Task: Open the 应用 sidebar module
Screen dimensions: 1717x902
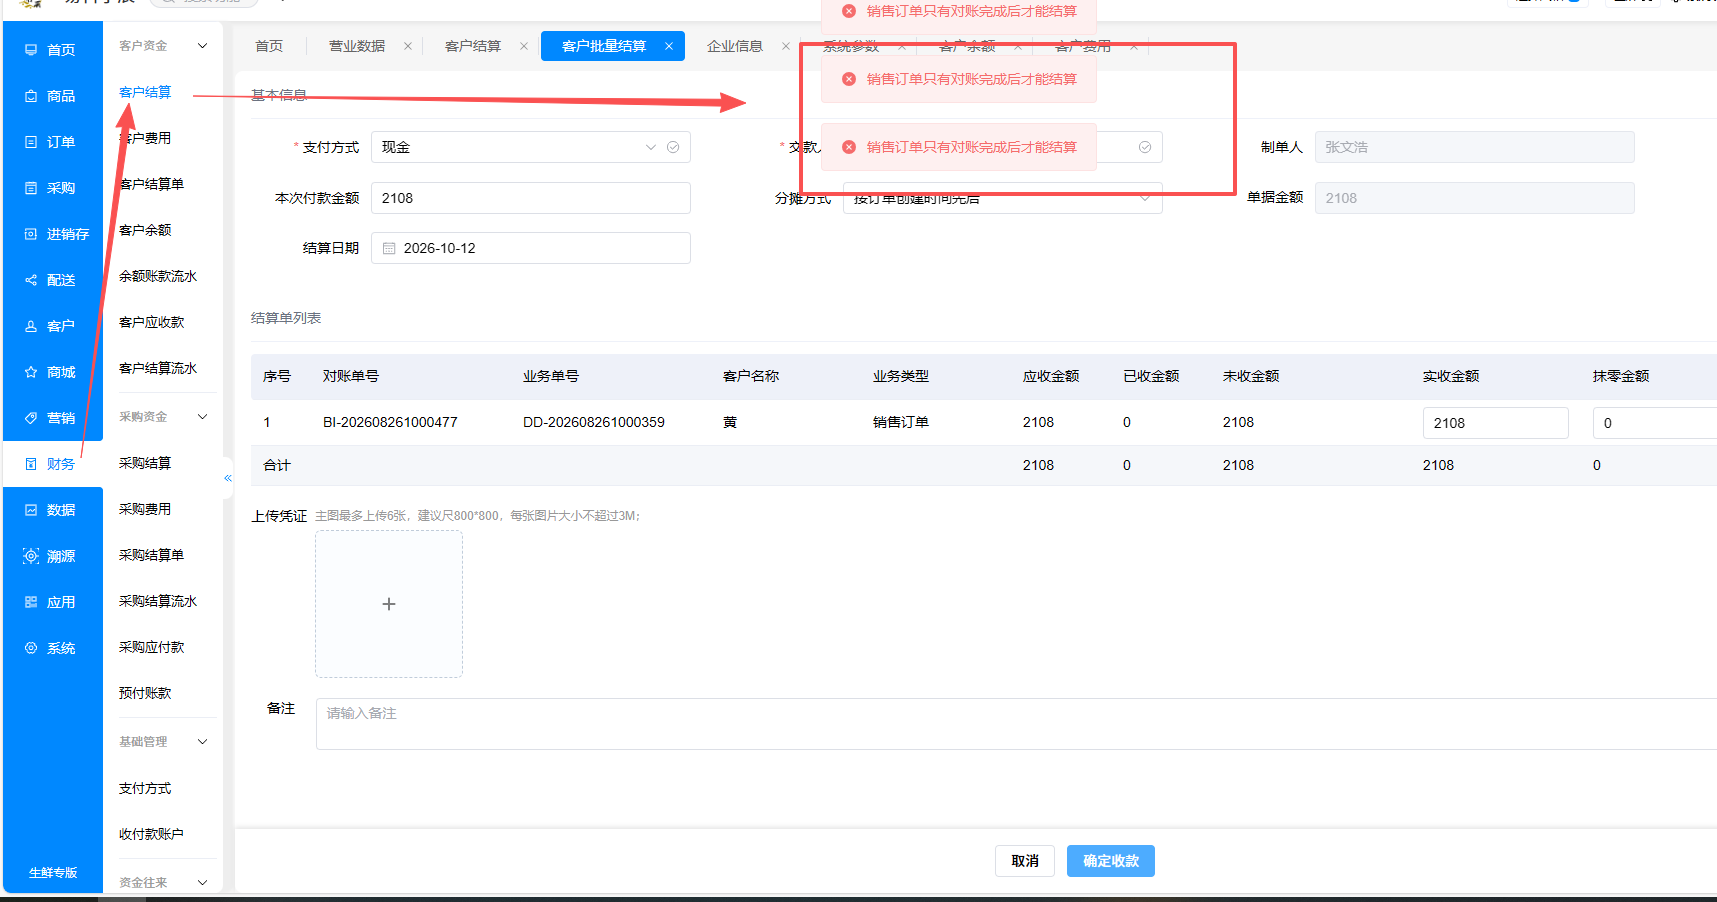Action: 51,602
